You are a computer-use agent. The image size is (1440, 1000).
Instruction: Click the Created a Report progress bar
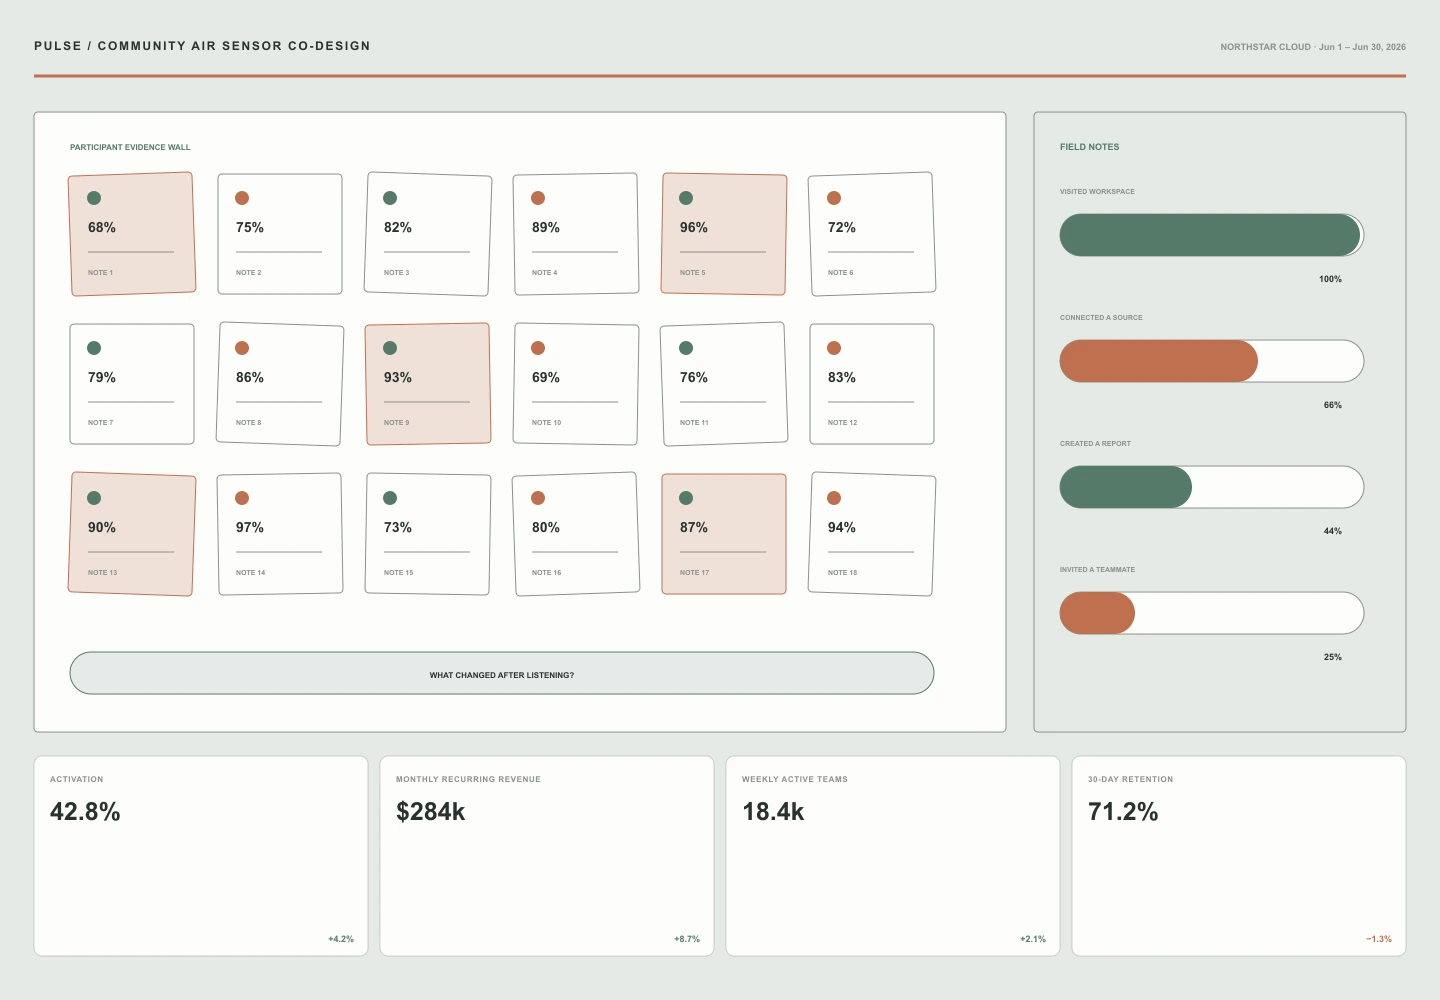1212,487
